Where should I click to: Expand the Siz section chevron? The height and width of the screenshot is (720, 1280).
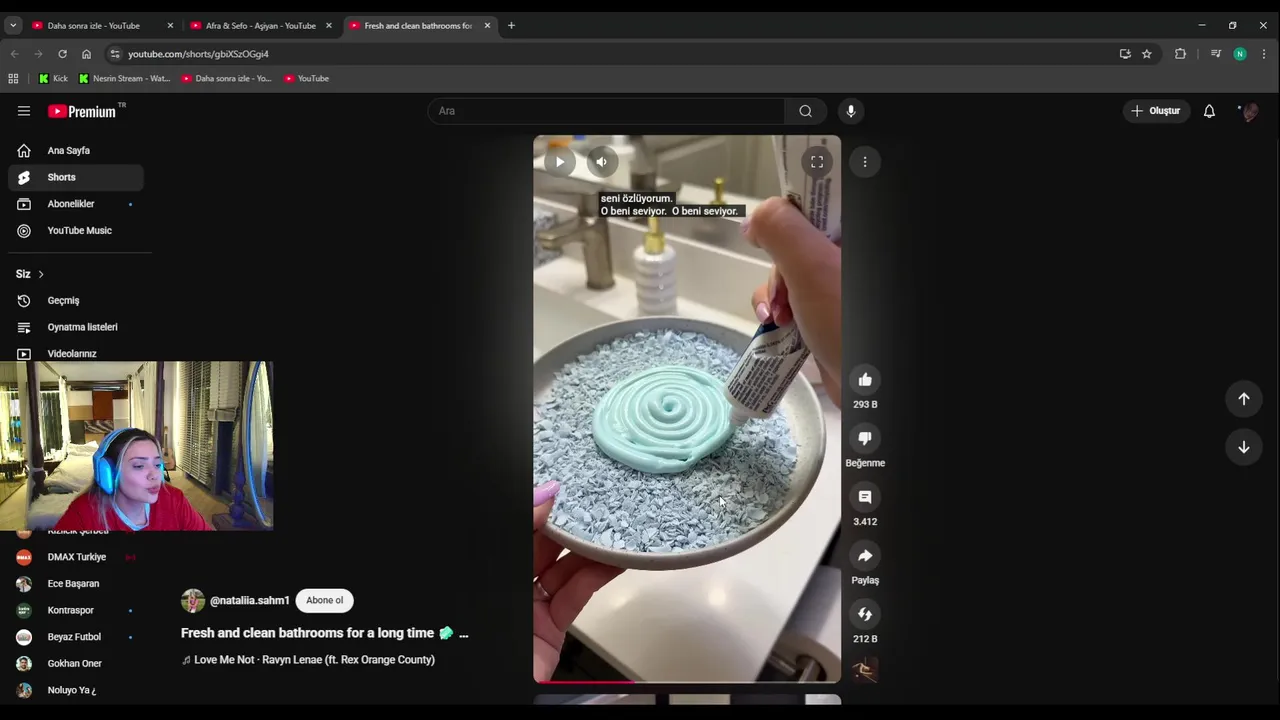41,274
